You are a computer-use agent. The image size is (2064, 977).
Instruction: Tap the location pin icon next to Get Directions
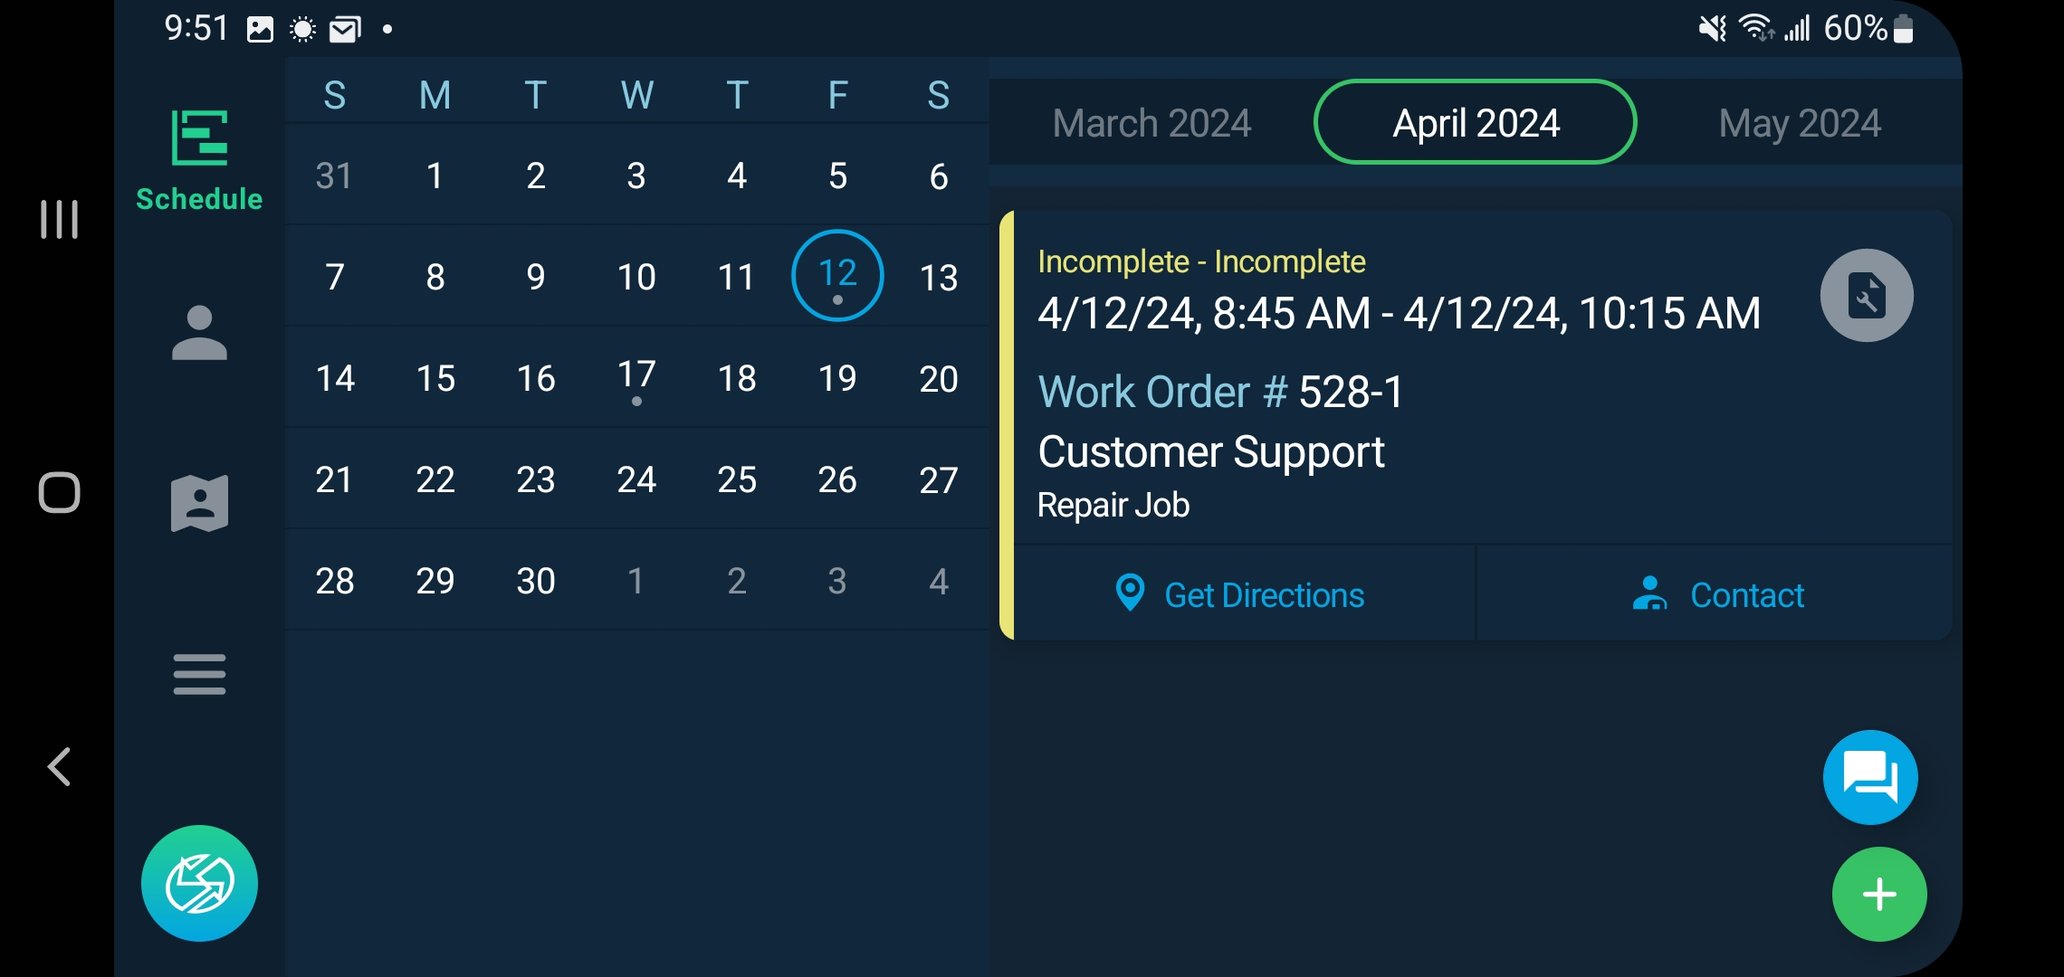1129,594
